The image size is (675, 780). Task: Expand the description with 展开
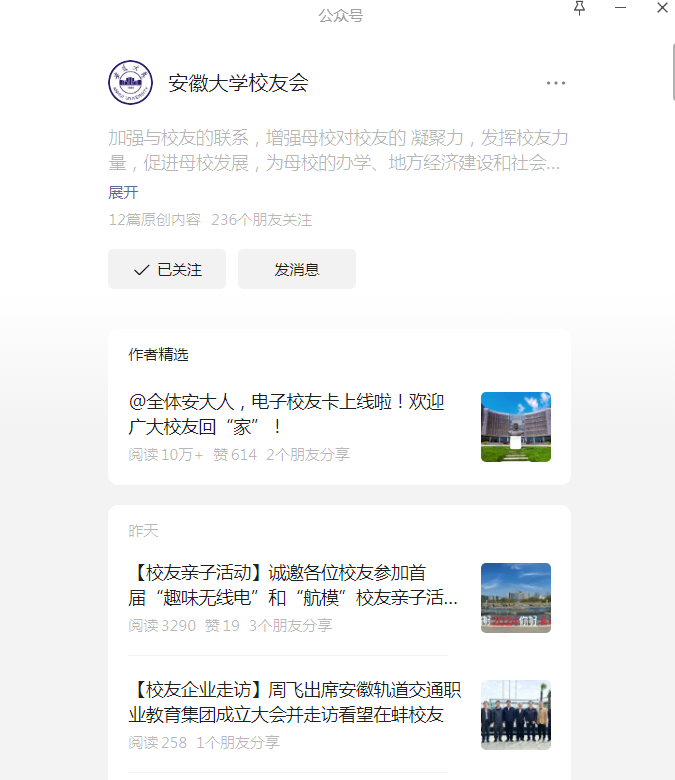pyautogui.click(x=123, y=193)
